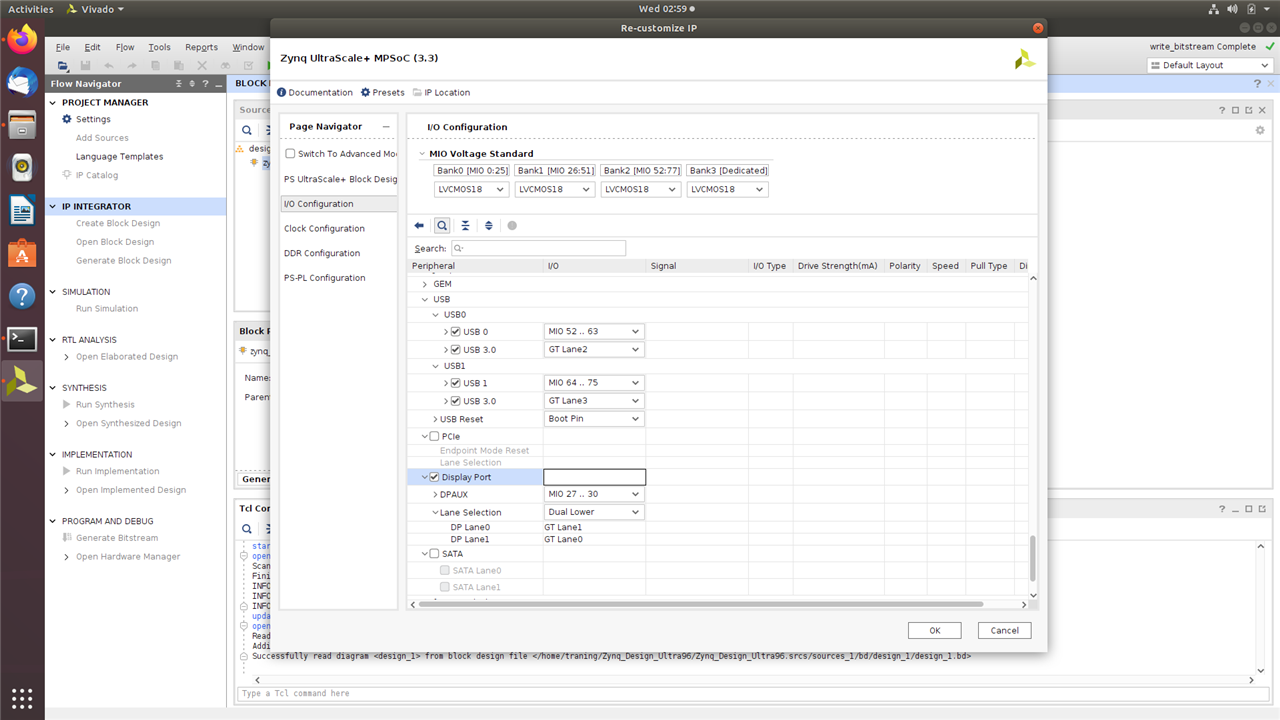The width and height of the screenshot is (1280, 720).
Task: Open Bank1 LVCMOS18 voltage dropdown
Action: point(555,189)
